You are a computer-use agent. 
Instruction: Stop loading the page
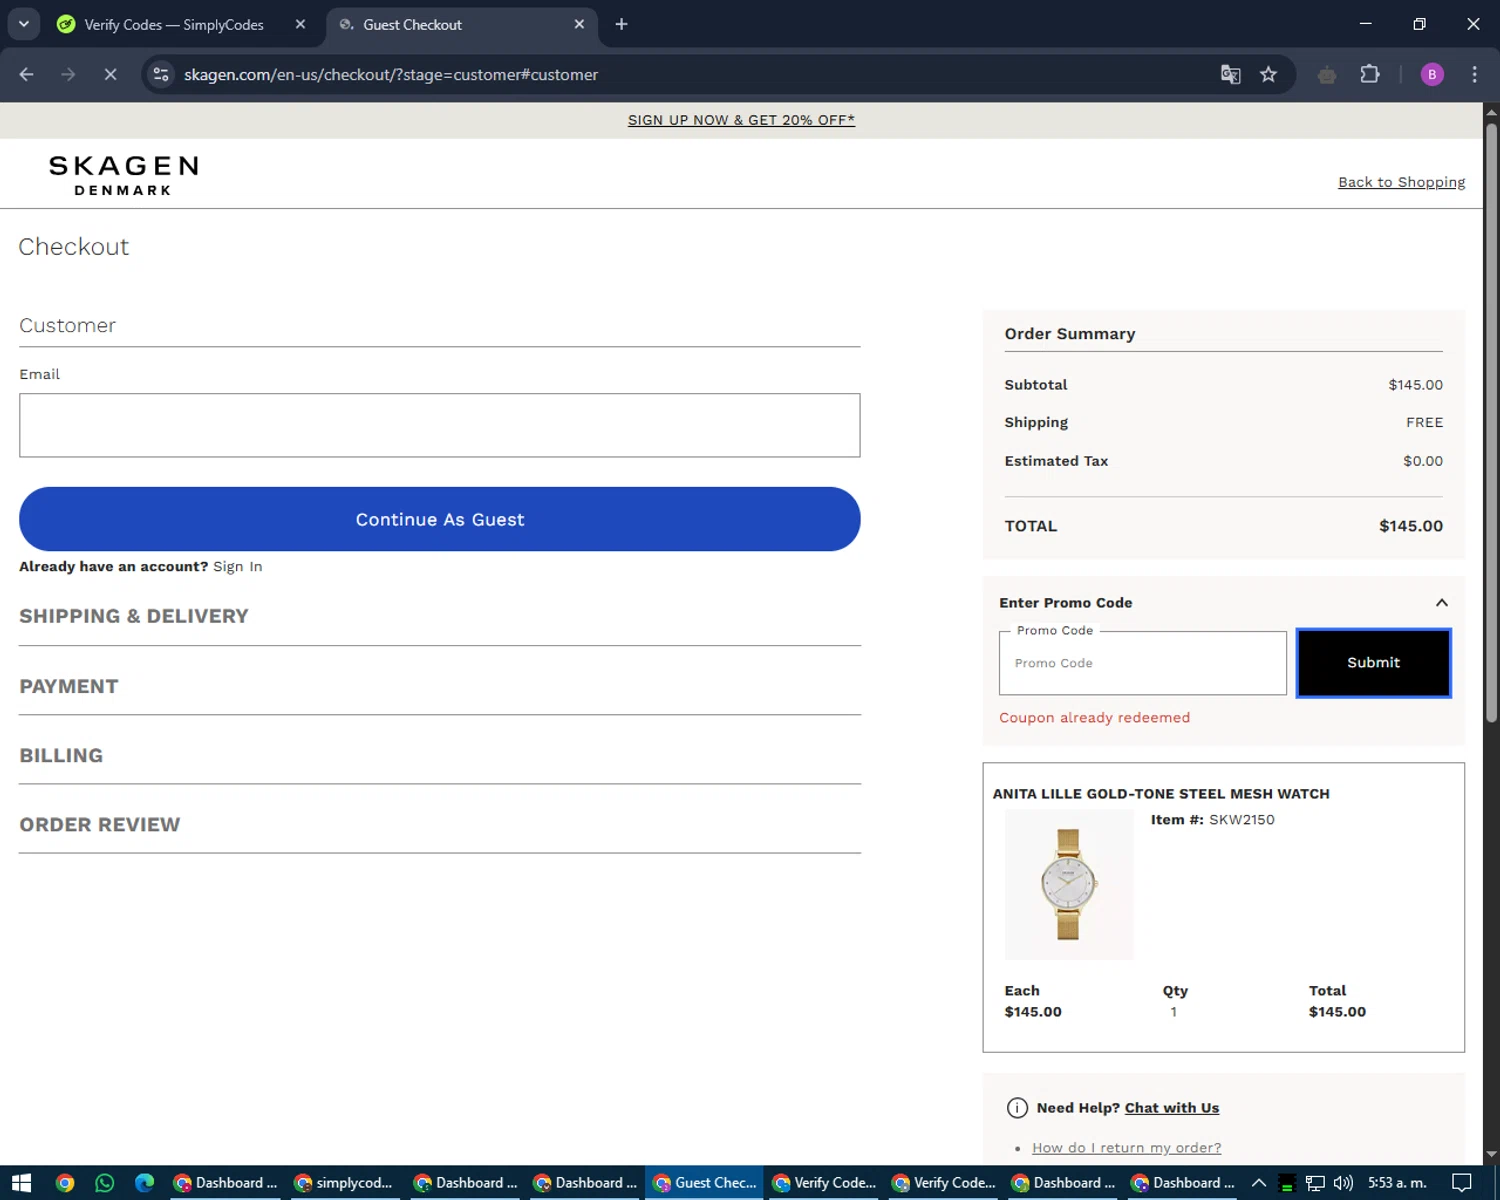coord(110,75)
